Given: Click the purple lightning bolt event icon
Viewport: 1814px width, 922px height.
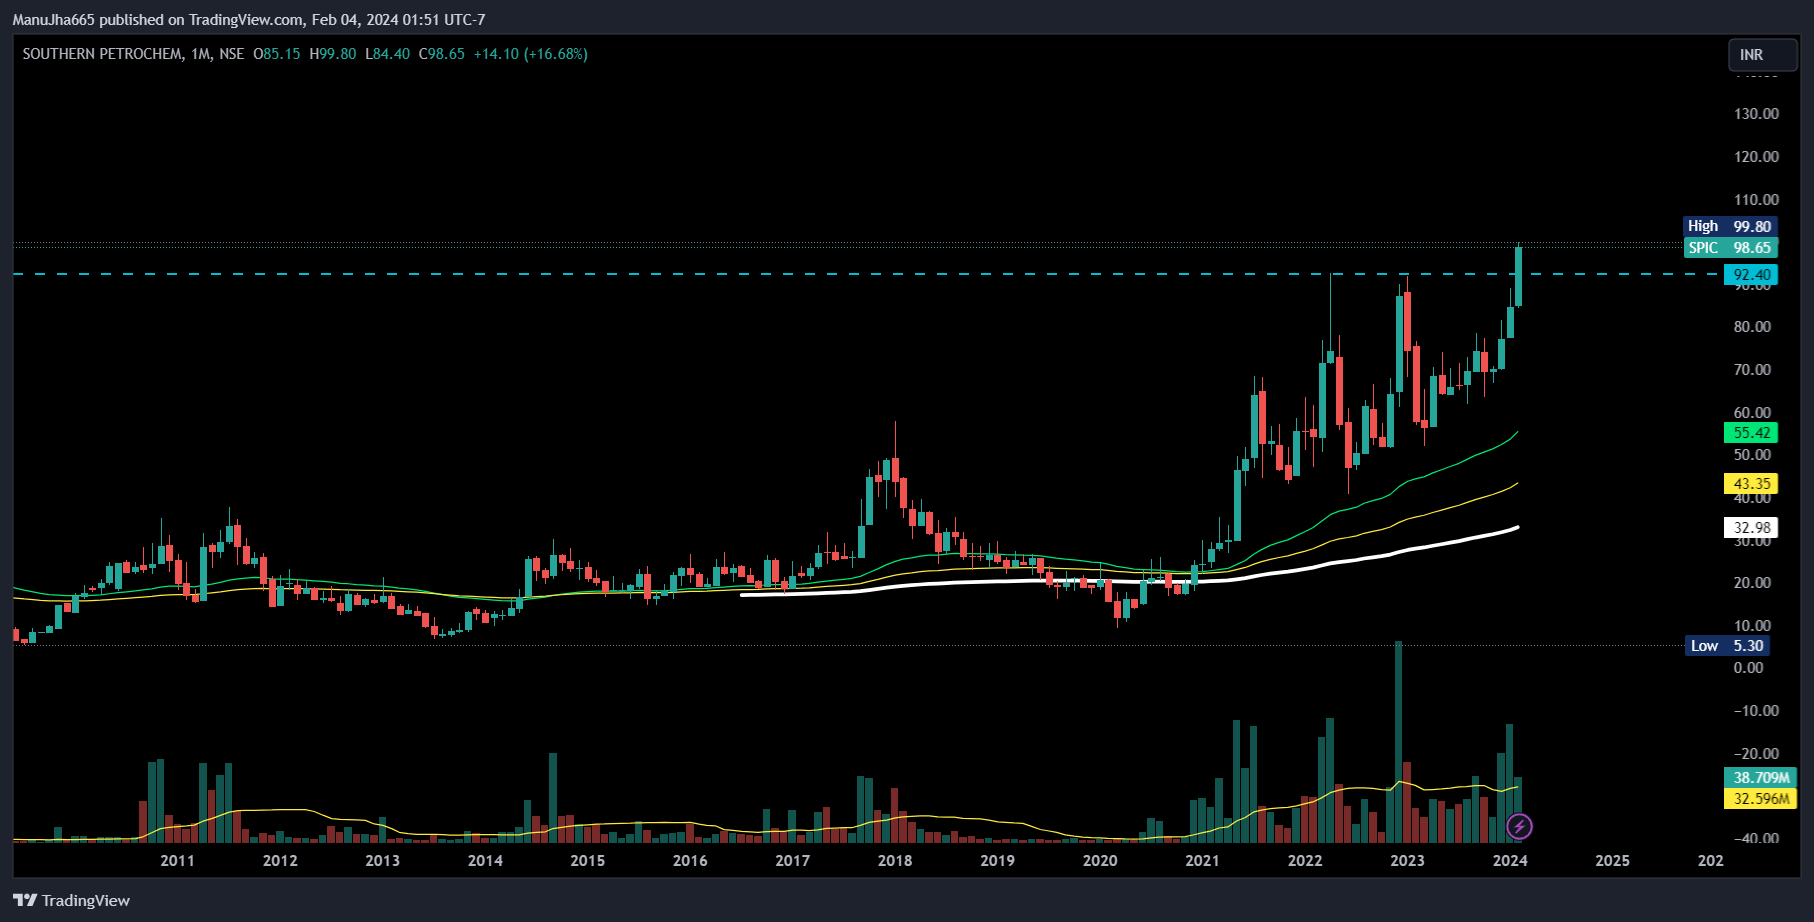Looking at the screenshot, I should point(1519,826).
